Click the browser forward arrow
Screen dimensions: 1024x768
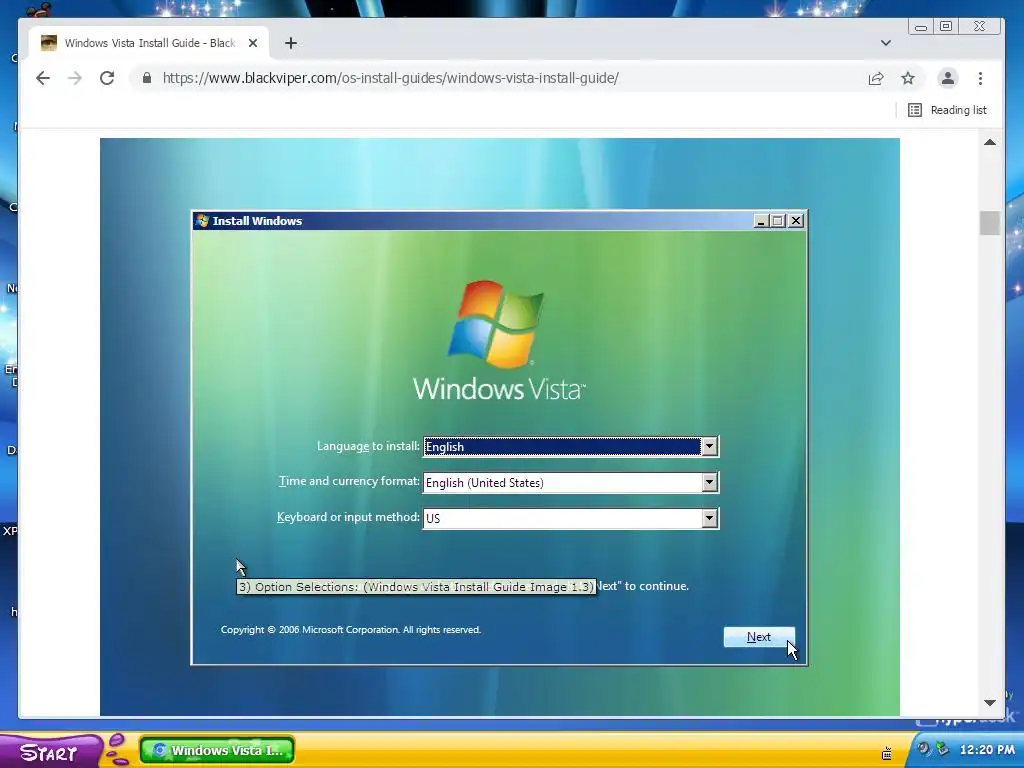[75, 78]
